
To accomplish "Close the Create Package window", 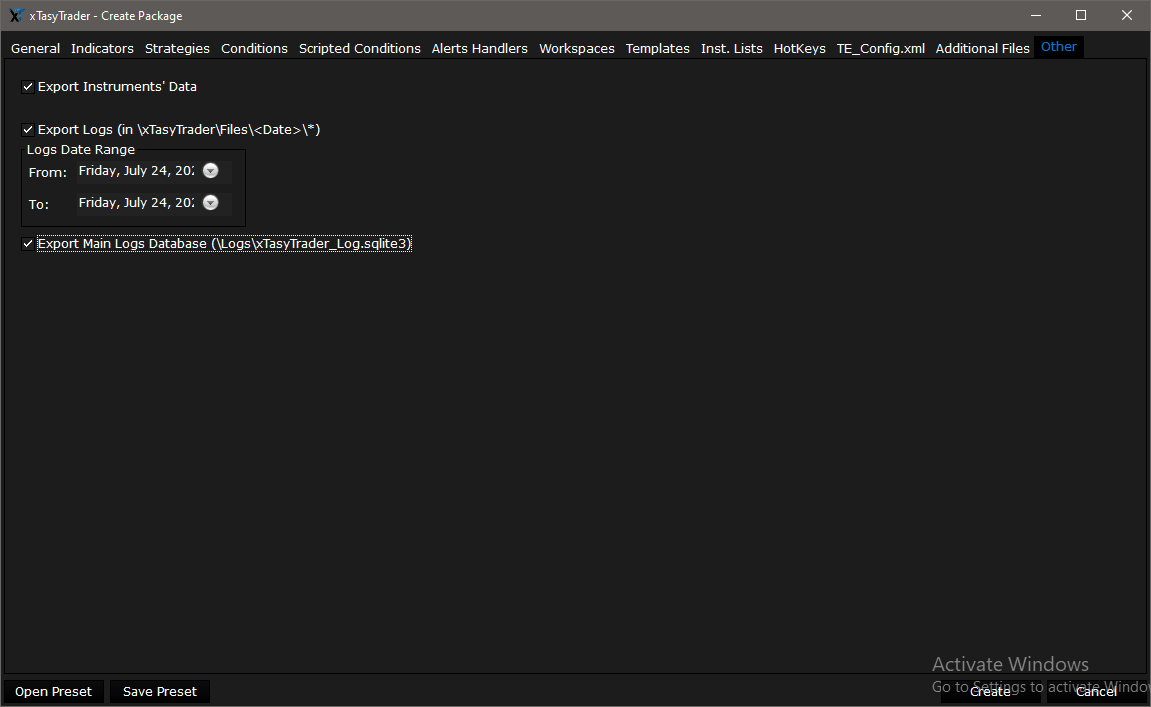I will tap(1127, 15).
